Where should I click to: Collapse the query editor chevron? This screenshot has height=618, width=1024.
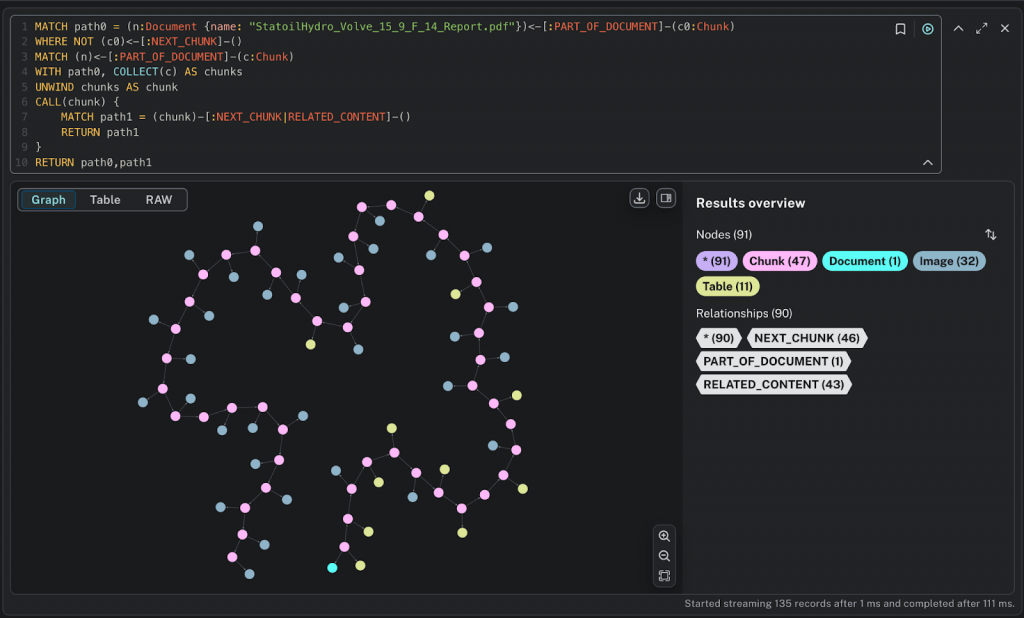point(927,163)
